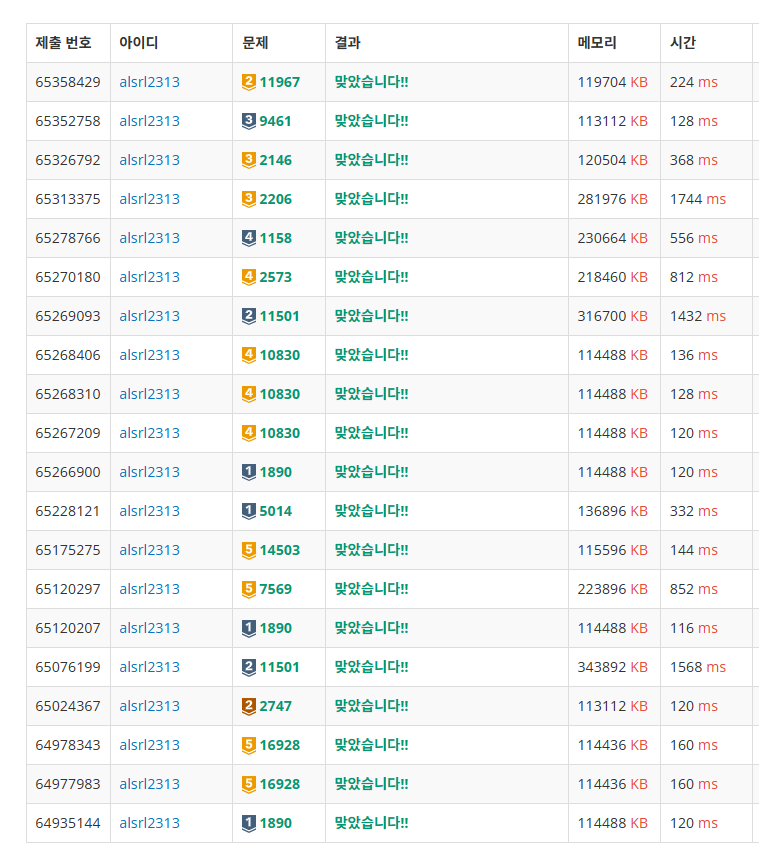Click time value 1568 ms
The height and width of the screenshot is (853, 759).
tap(698, 667)
